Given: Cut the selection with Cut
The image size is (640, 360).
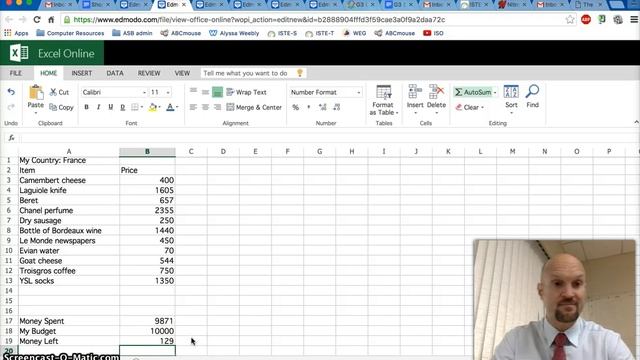Looking at the screenshot, I should 59,92.
